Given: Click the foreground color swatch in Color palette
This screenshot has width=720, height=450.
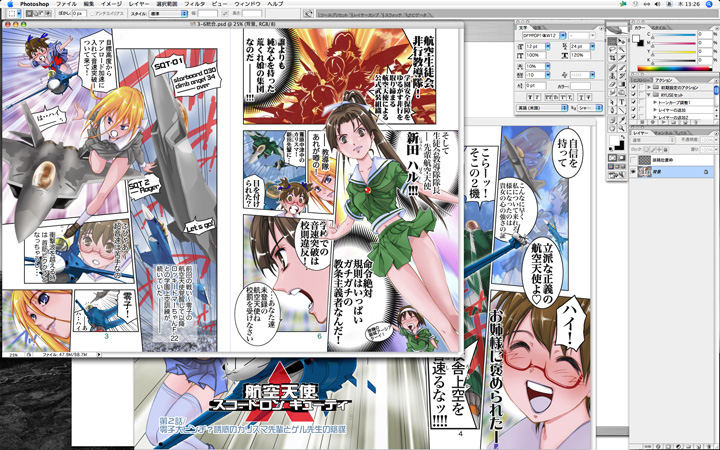Looking at the screenshot, I should coord(636,39).
